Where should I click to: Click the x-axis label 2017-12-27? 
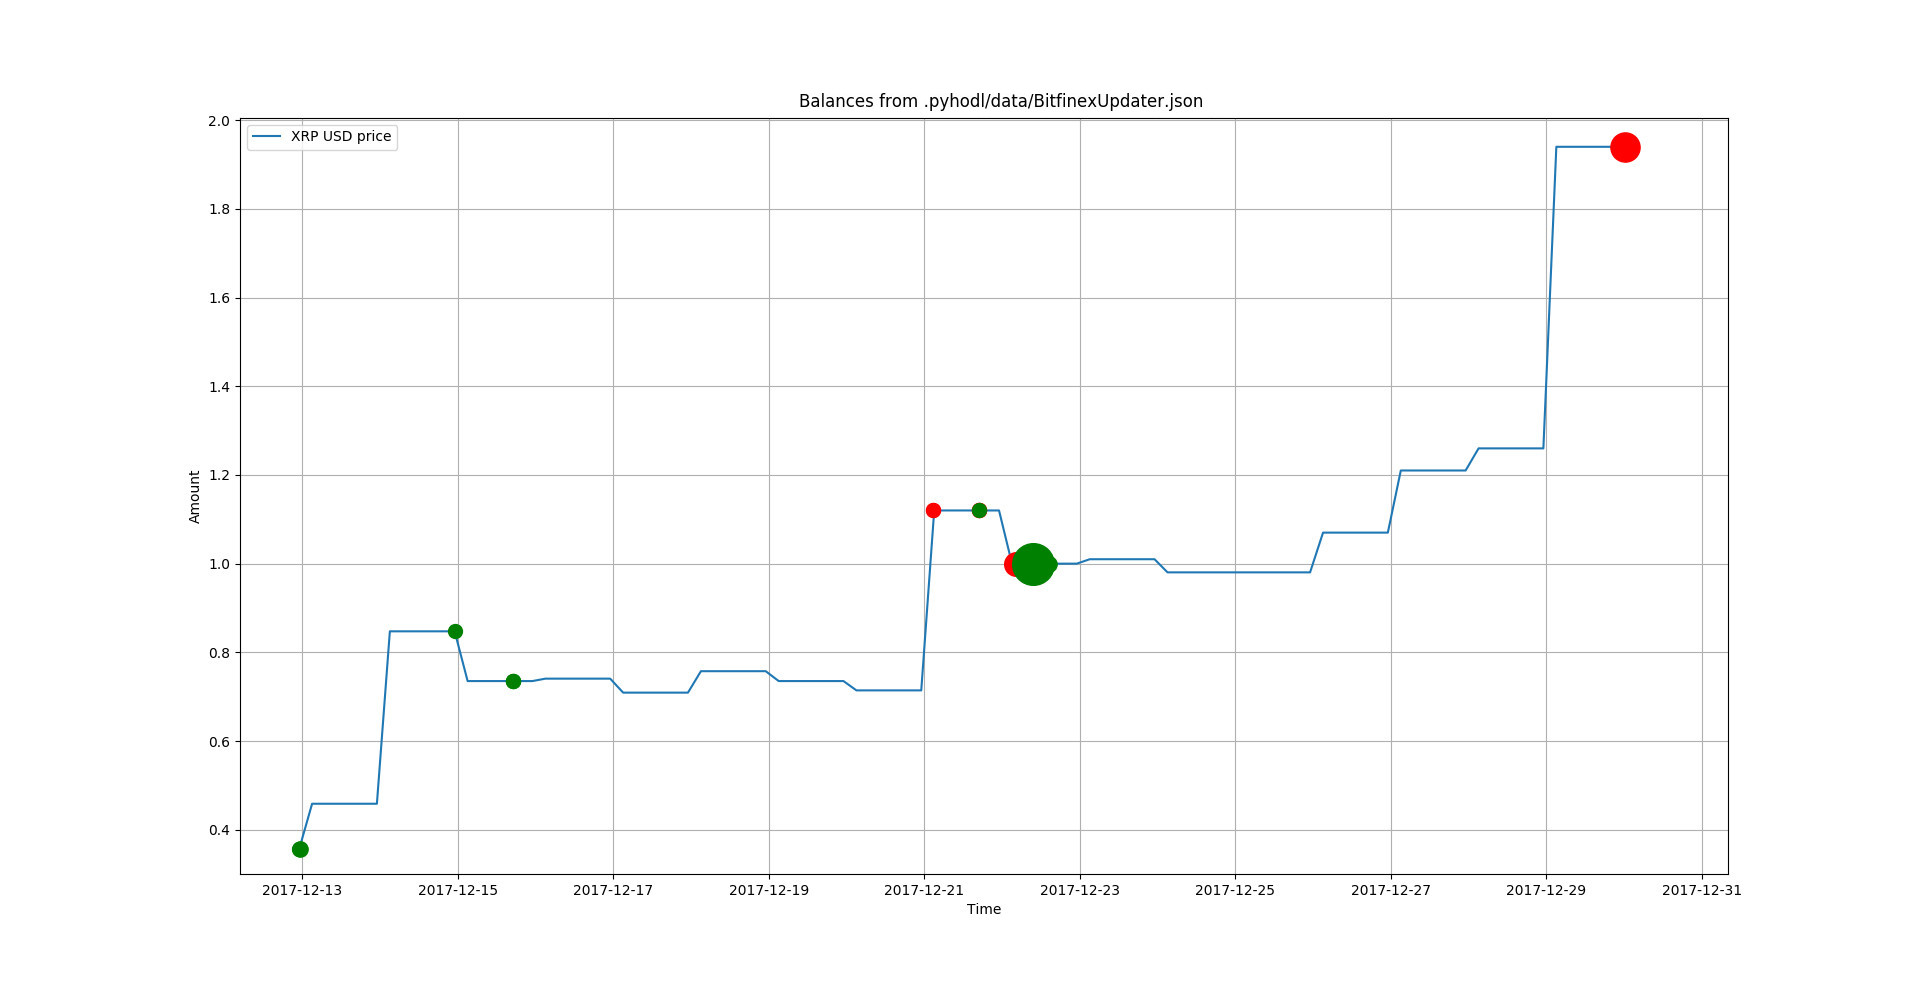pyautogui.click(x=1391, y=890)
